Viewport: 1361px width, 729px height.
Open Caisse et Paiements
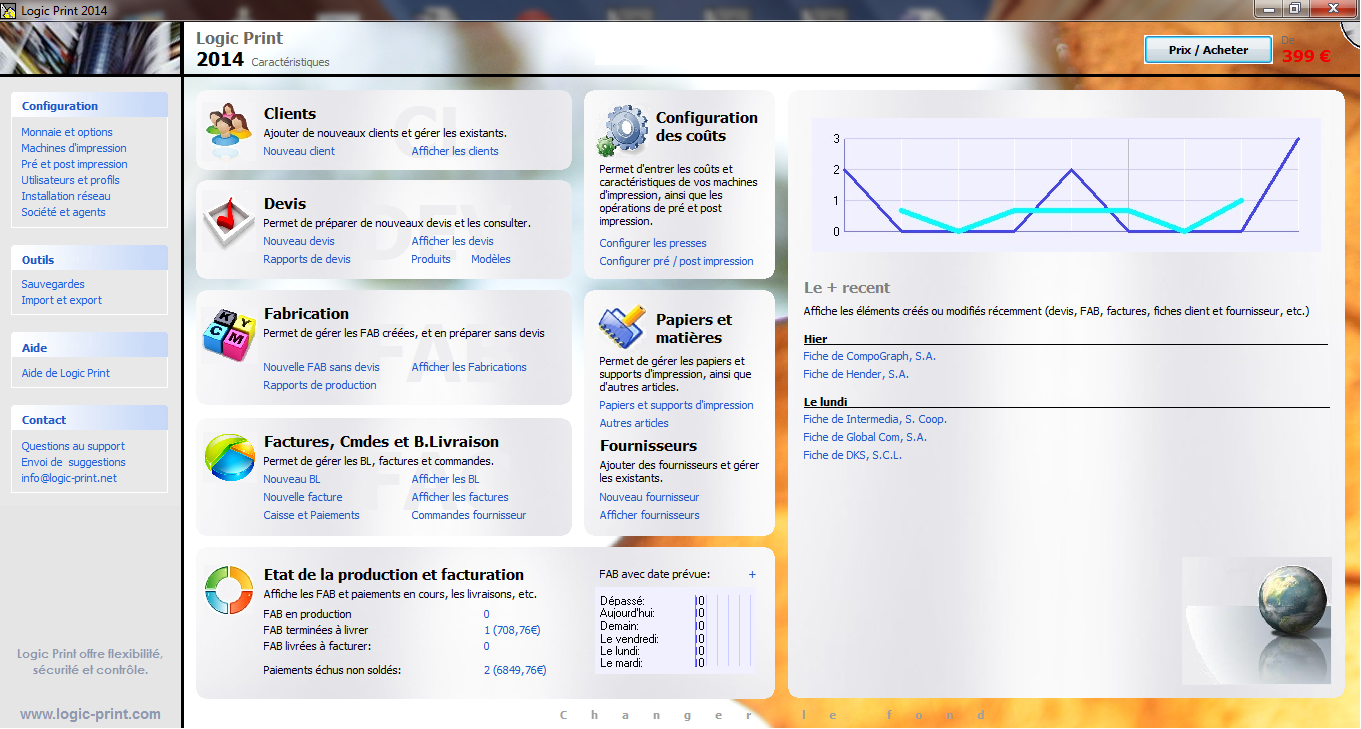click(x=311, y=515)
